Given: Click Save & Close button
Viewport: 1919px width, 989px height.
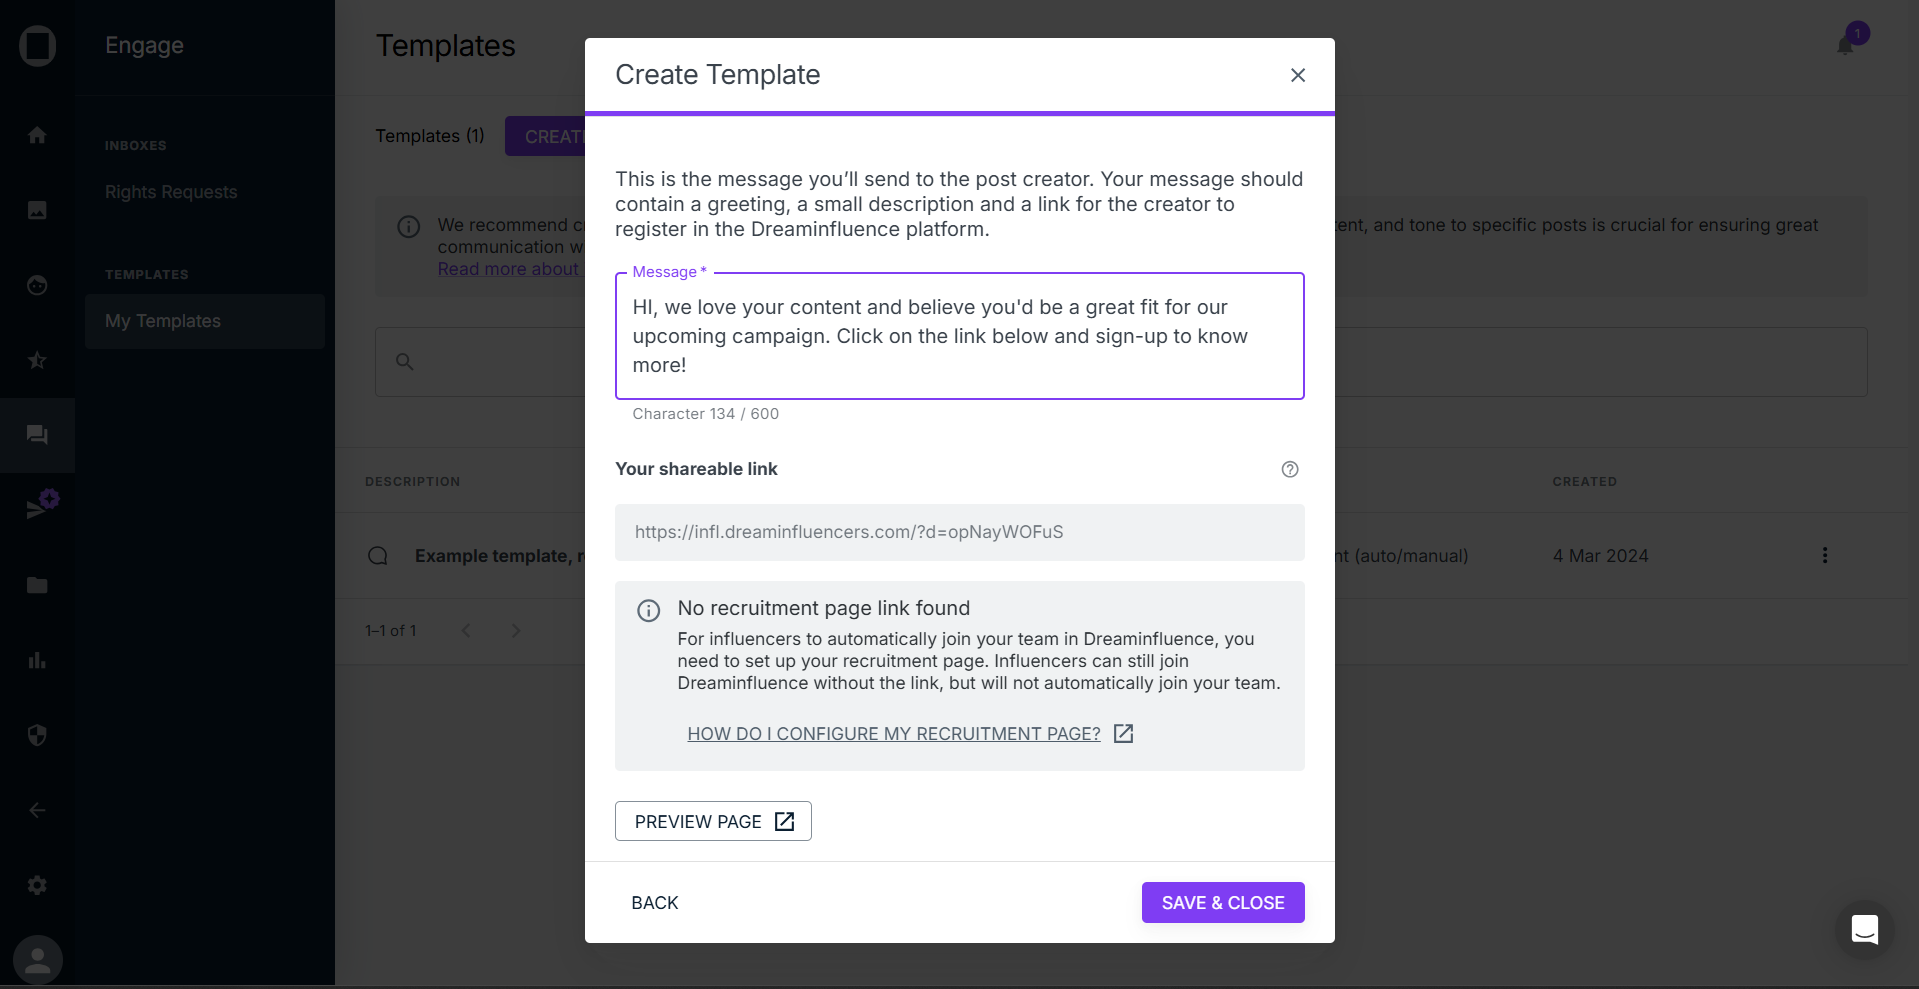Looking at the screenshot, I should tap(1222, 902).
